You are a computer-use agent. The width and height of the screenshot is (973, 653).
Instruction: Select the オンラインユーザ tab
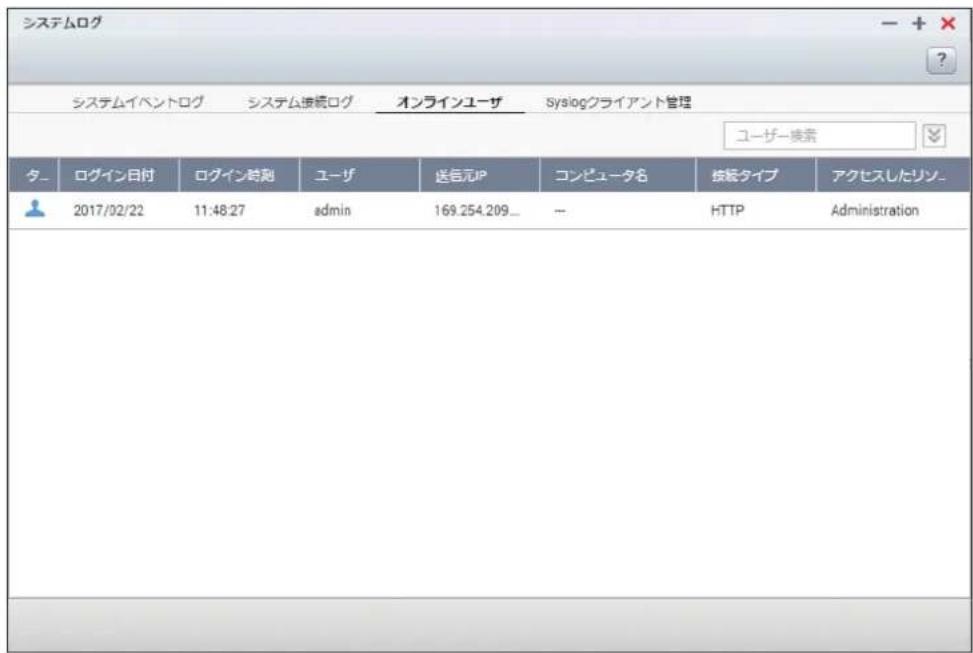pyautogui.click(x=449, y=102)
